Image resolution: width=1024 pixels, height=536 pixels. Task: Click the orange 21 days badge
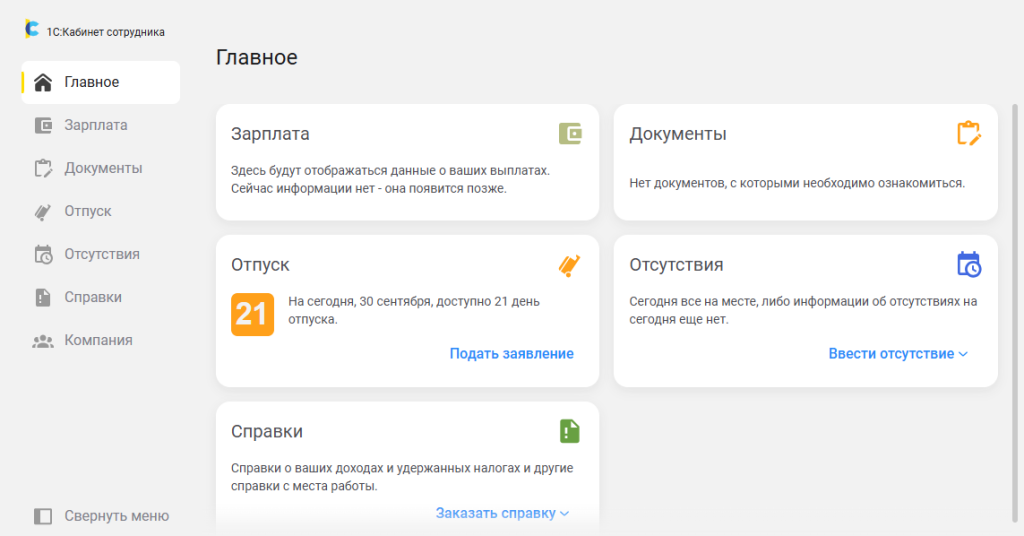point(252,314)
